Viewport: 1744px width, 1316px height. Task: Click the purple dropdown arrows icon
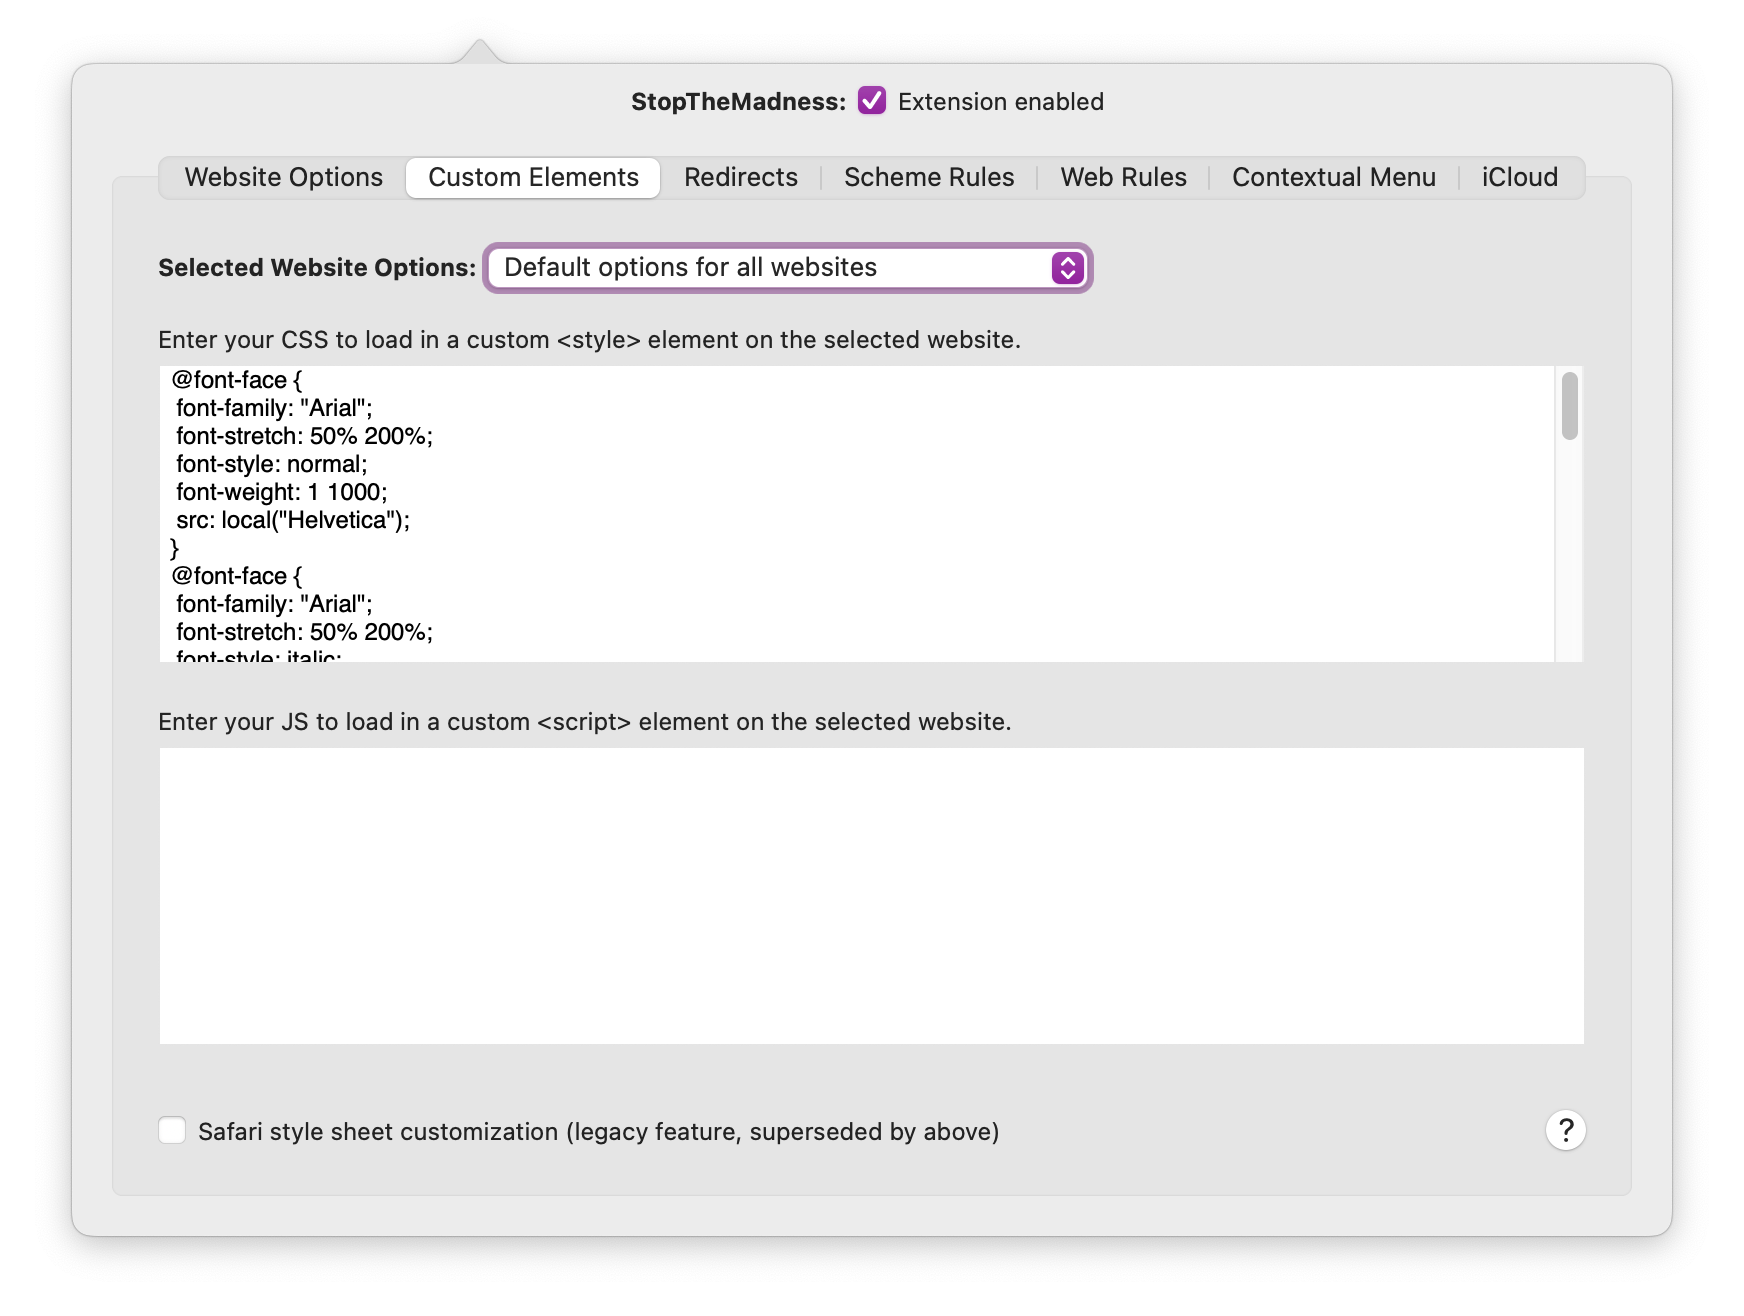coord(1067,268)
